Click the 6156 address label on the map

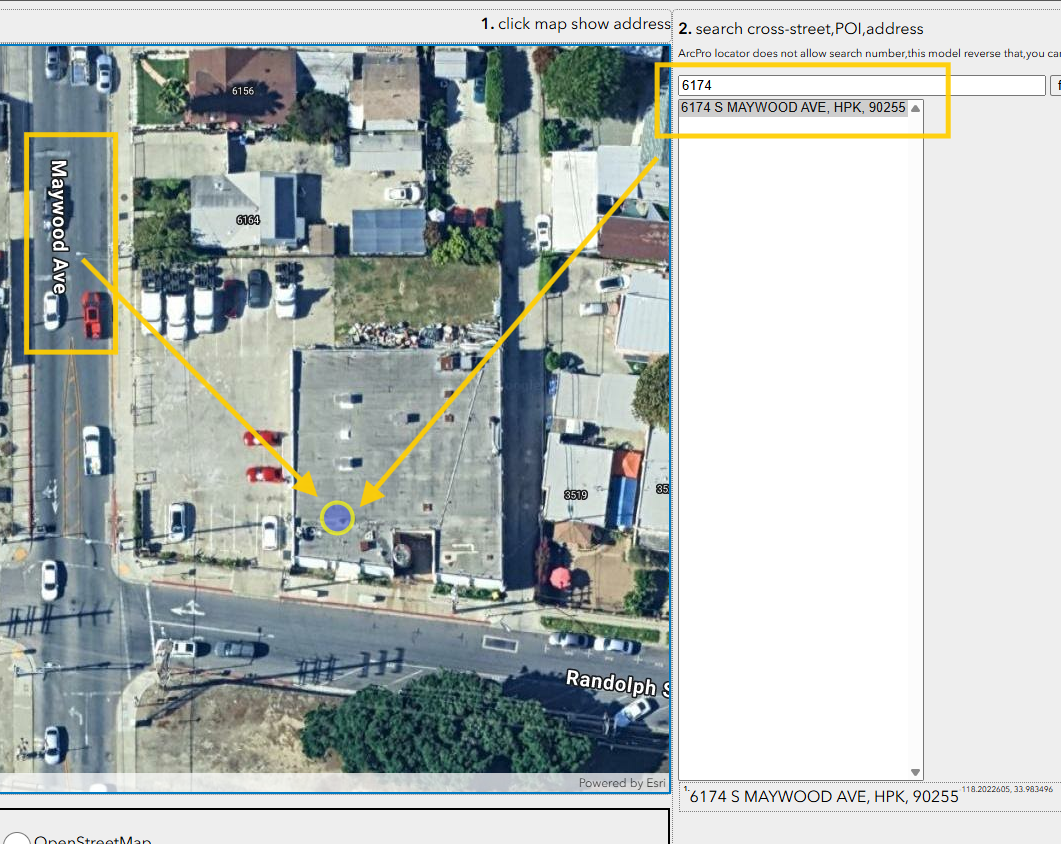[243, 91]
